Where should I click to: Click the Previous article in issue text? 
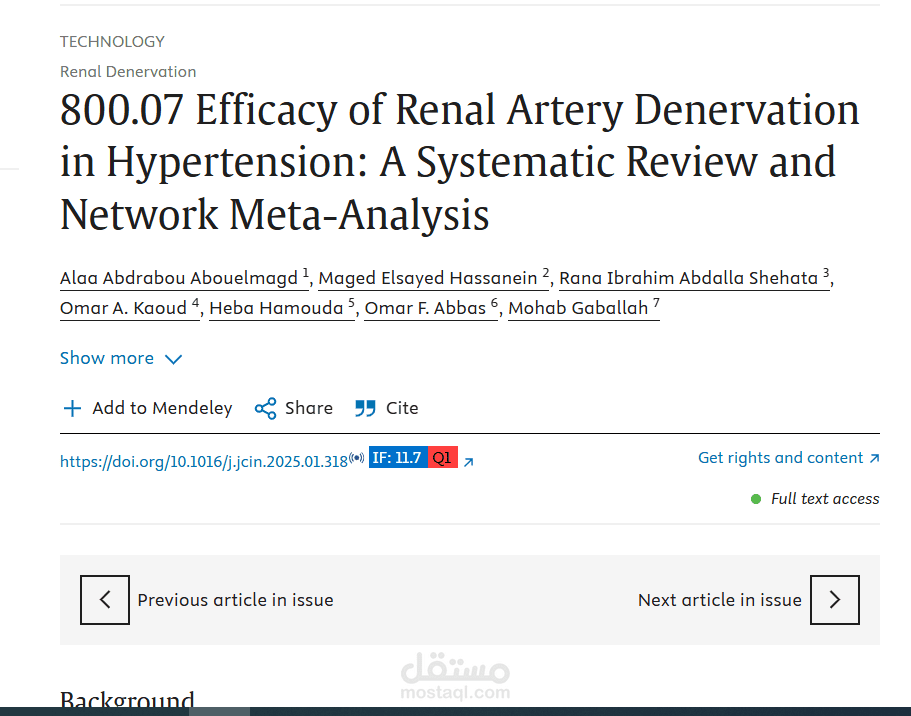tap(235, 600)
